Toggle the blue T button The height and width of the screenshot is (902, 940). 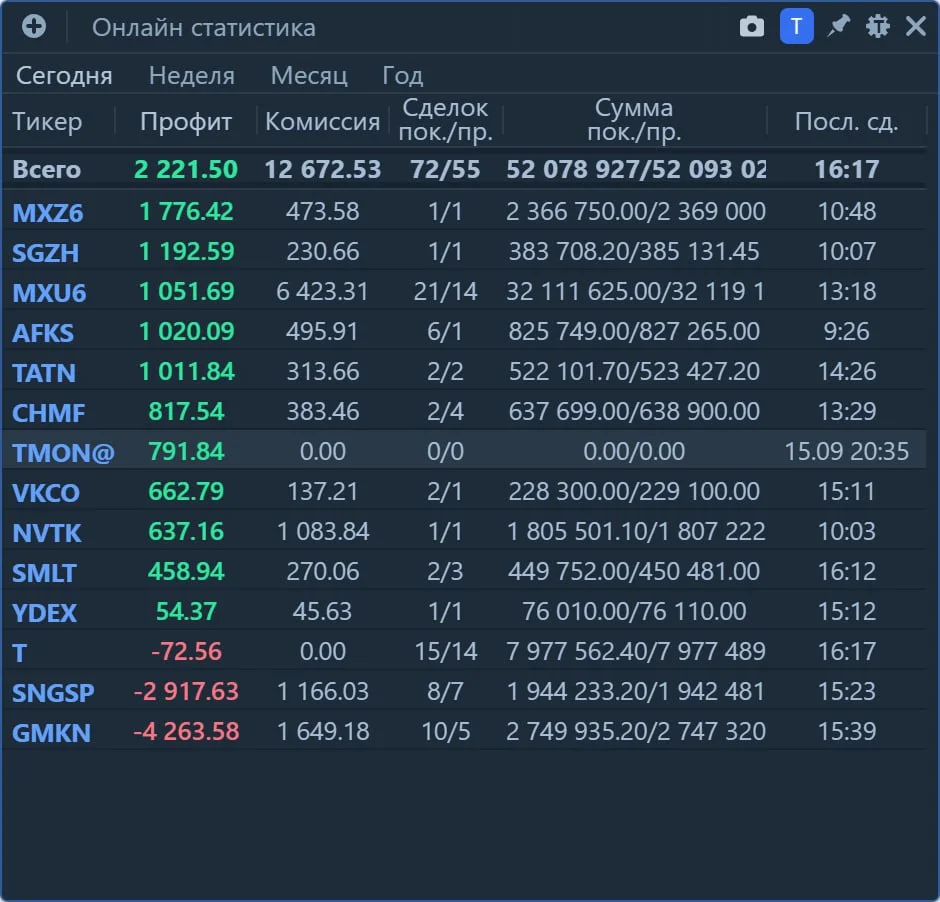pyautogui.click(x=796, y=26)
